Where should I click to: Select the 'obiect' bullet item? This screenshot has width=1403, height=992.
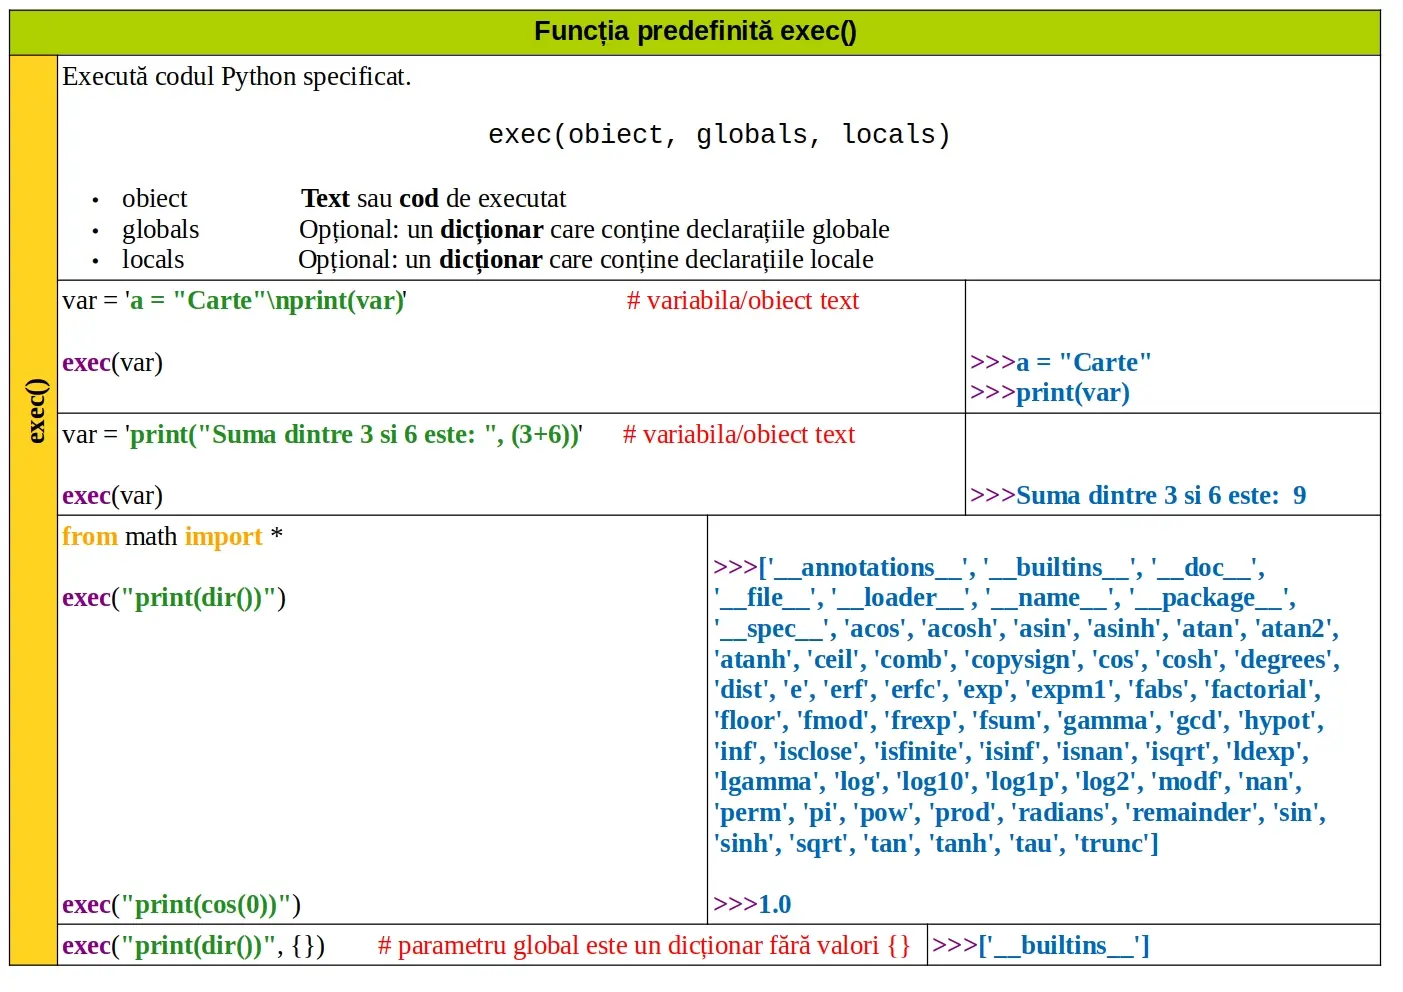[x=154, y=199]
